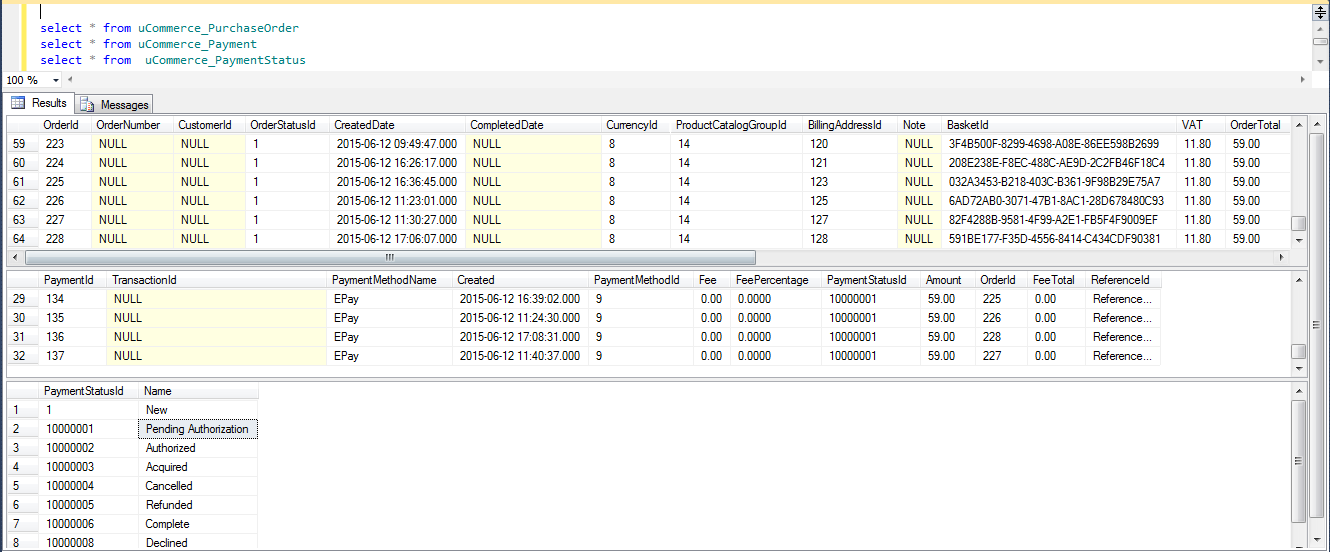The height and width of the screenshot is (552, 1330).
Task: Select the Authorized status cell
Action: click(x=199, y=448)
